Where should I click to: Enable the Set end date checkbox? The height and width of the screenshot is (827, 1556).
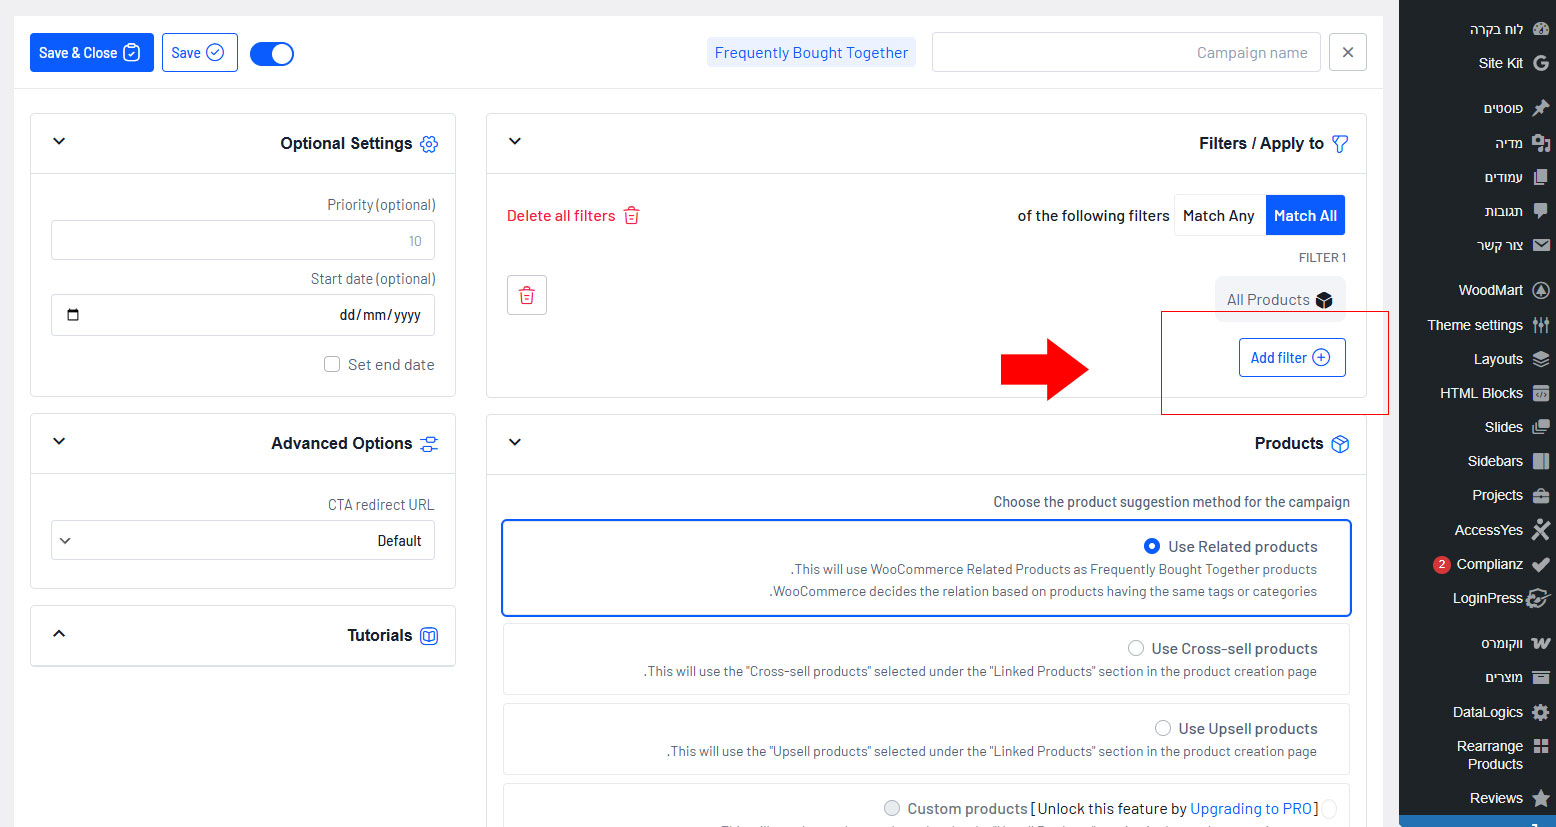[x=332, y=365]
